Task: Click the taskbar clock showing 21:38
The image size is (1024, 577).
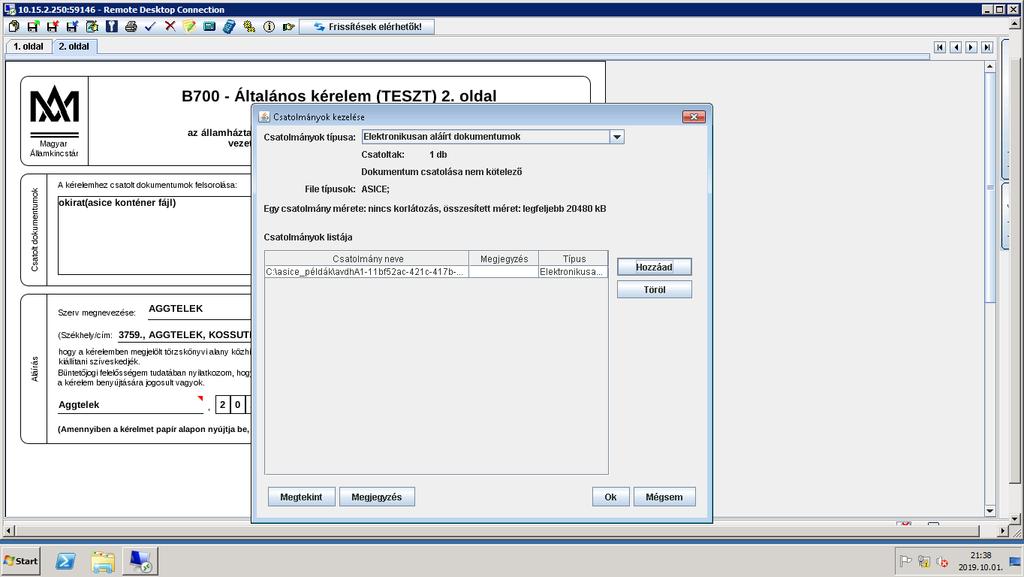Action: 980,561
